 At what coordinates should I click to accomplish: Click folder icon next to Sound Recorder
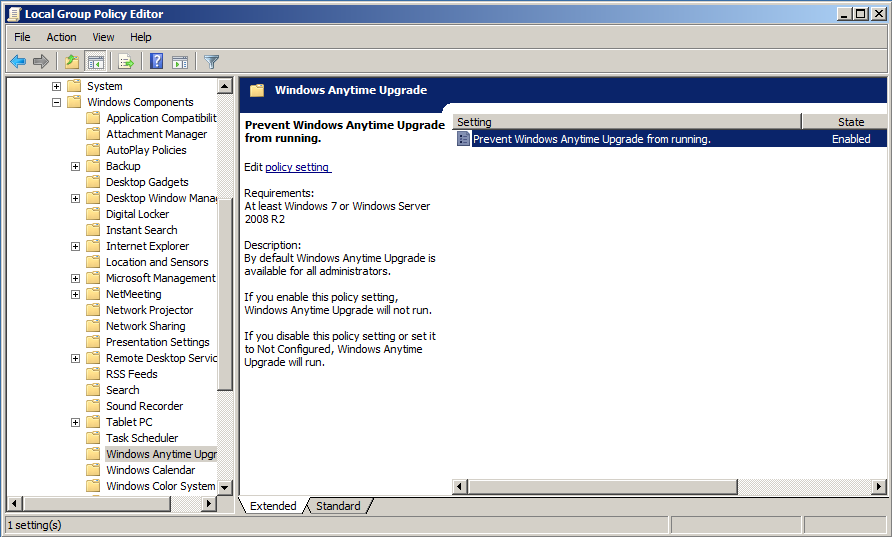click(93, 406)
